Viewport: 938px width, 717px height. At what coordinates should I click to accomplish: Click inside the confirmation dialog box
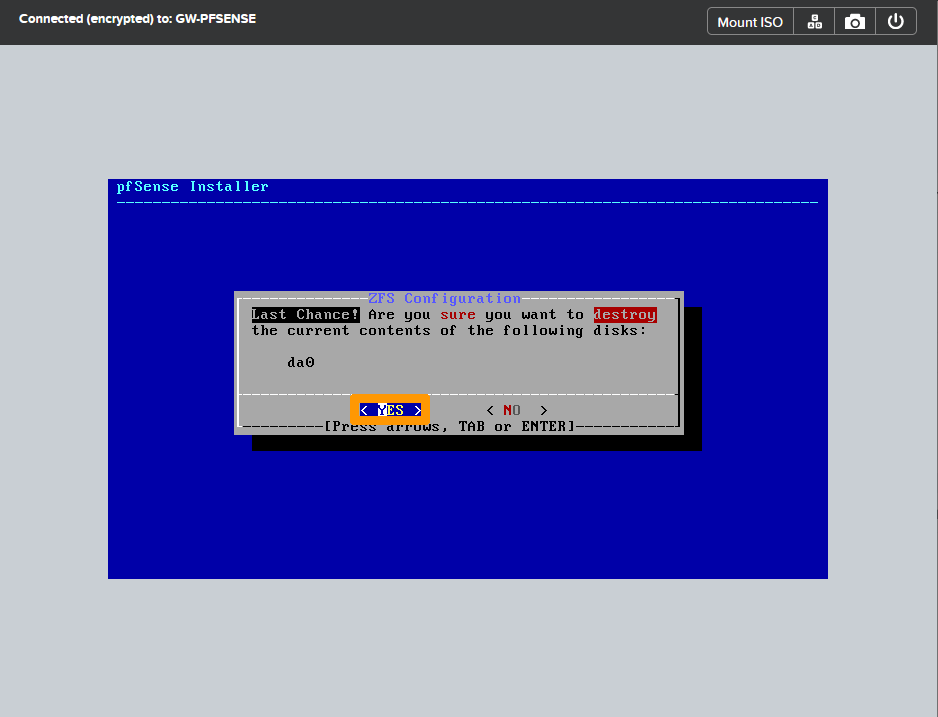point(458,360)
